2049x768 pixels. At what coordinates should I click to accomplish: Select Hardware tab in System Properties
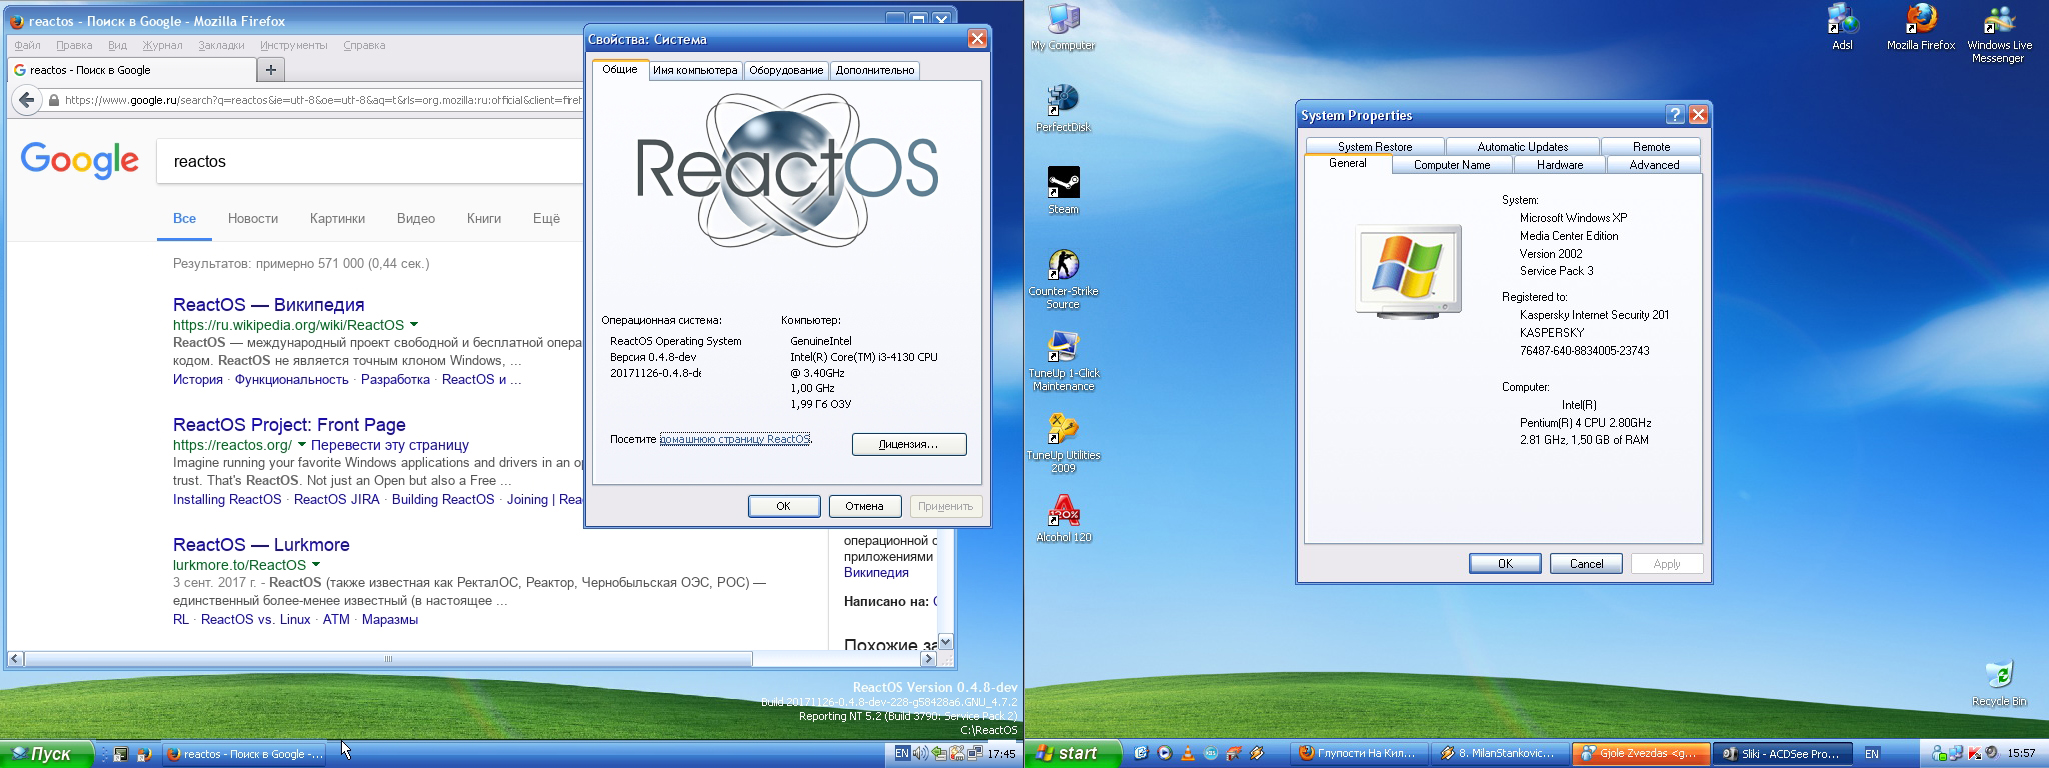pyautogui.click(x=1560, y=165)
